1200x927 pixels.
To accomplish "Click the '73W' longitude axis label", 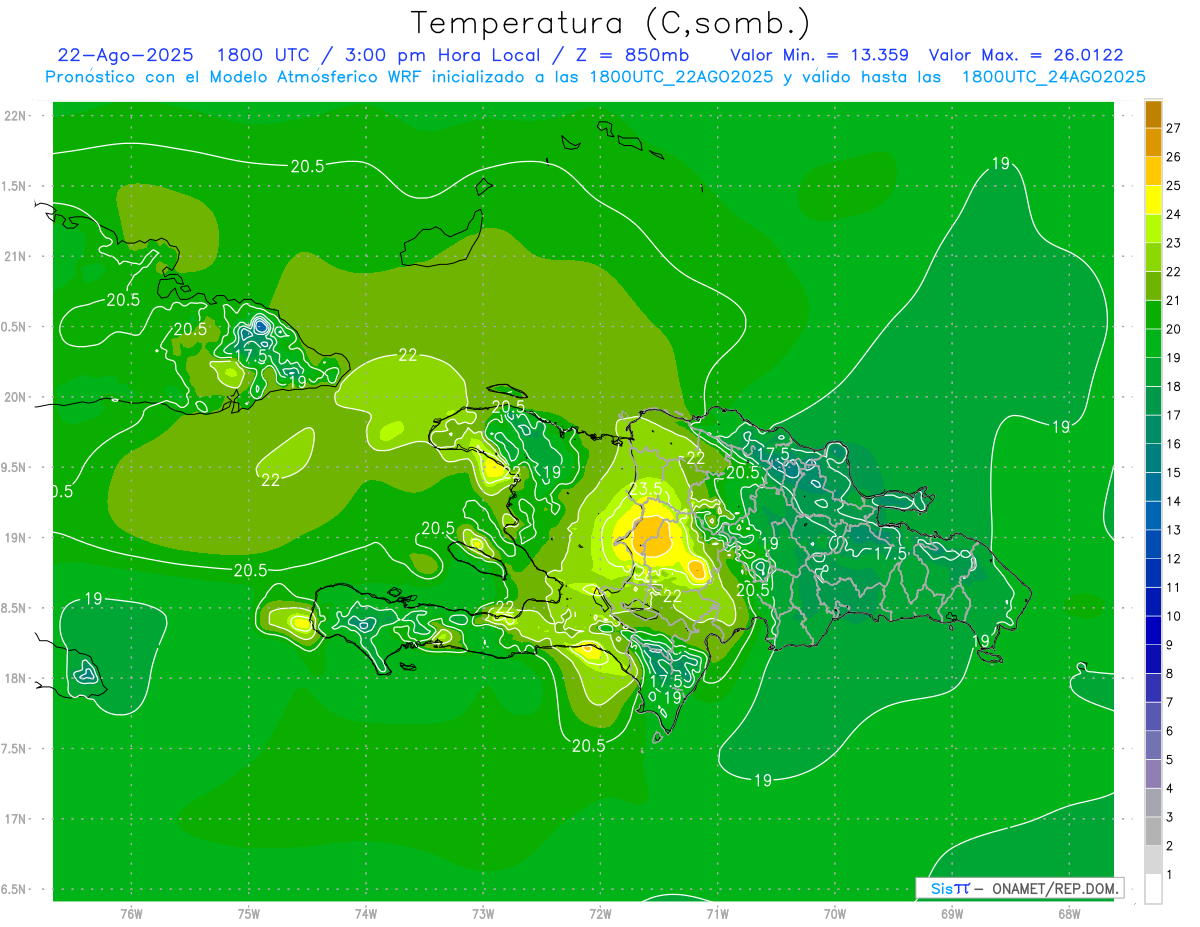I will (483, 913).
